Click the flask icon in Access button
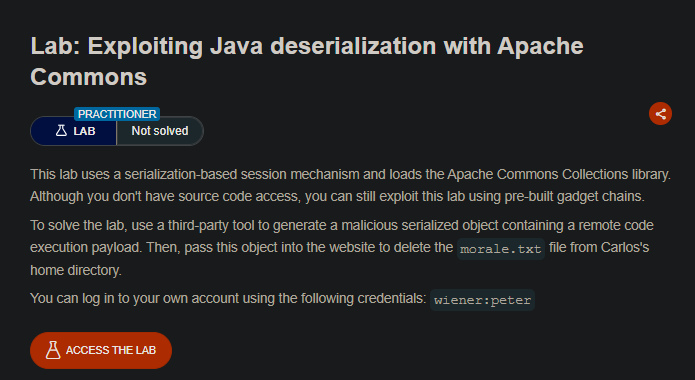The width and height of the screenshot is (695, 380). pyautogui.click(x=53, y=350)
